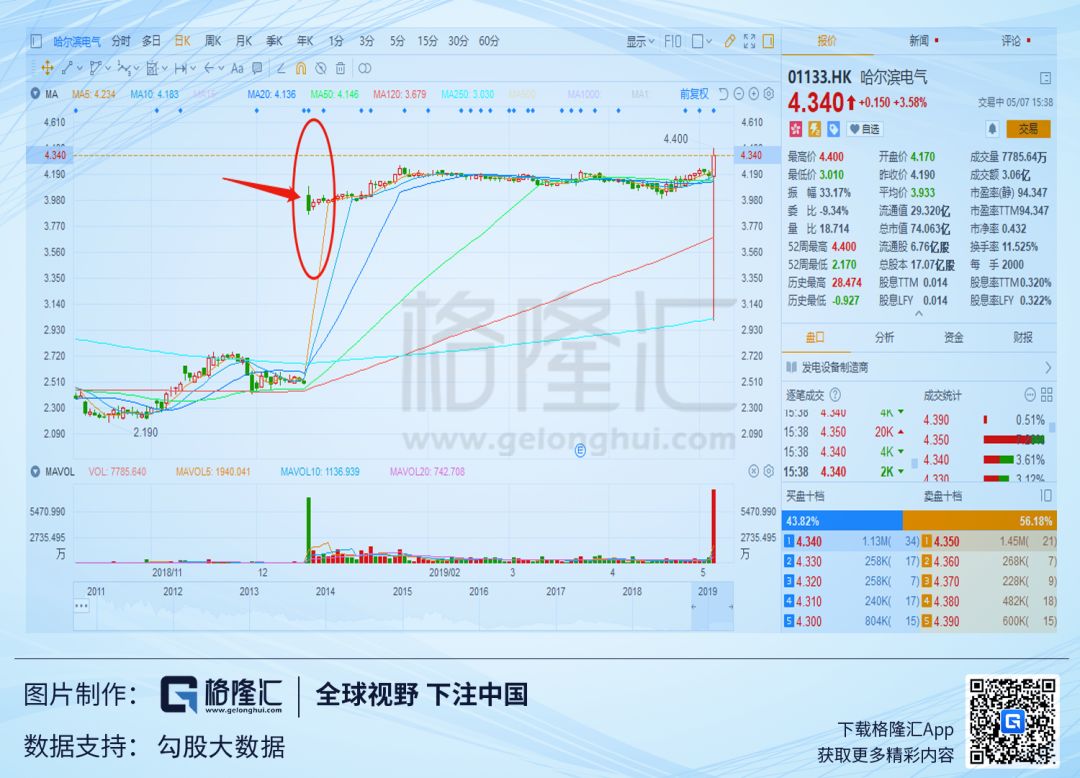
Task: Toggle the MA120 moving average line
Action: (x=399, y=94)
